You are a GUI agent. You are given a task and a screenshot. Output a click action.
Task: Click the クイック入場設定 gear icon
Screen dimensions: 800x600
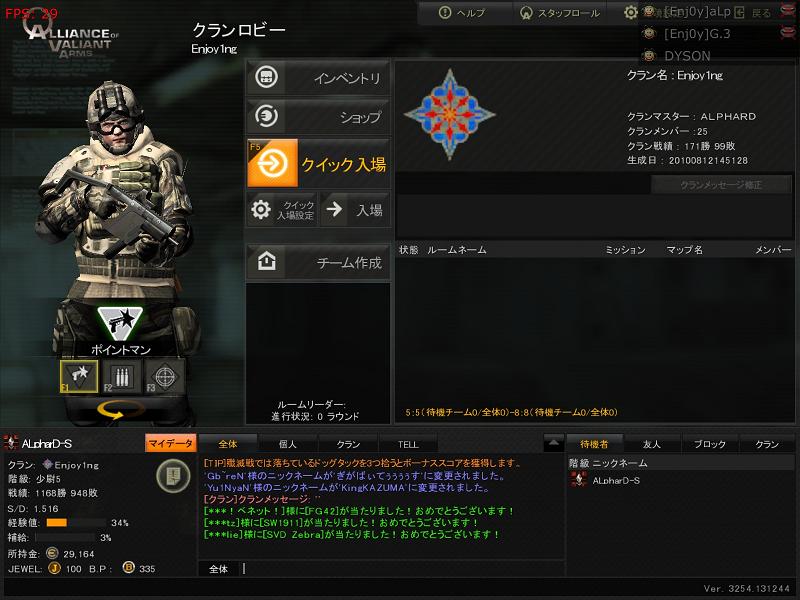click(x=261, y=209)
